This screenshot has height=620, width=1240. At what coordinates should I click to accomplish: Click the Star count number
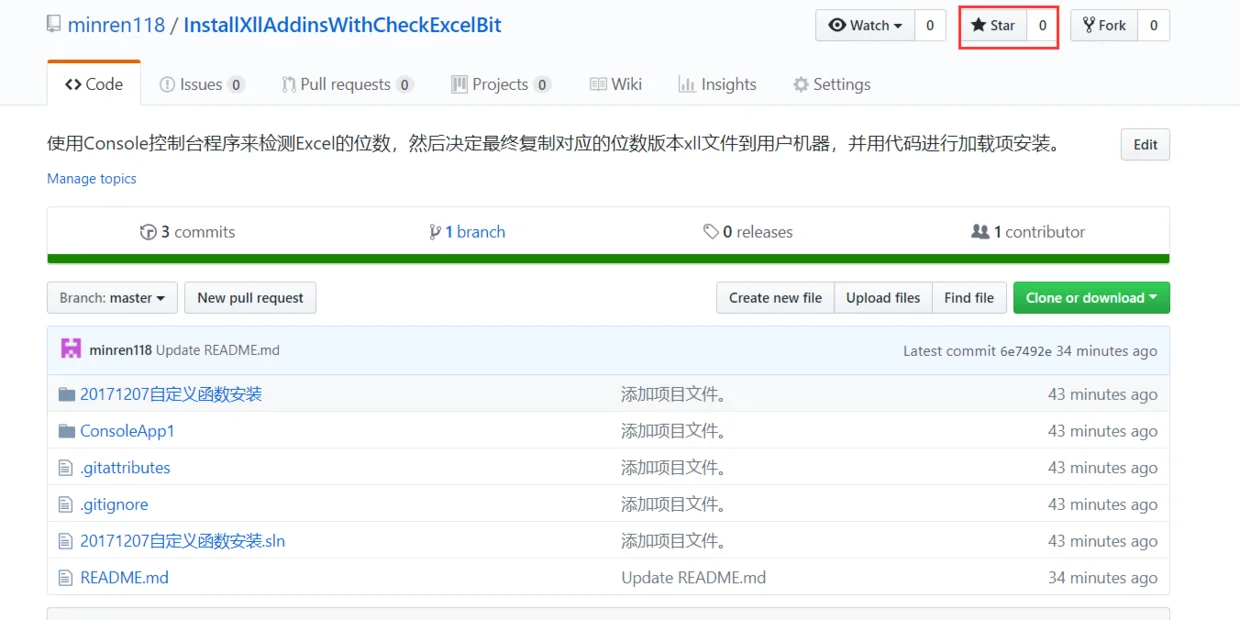(x=1042, y=25)
